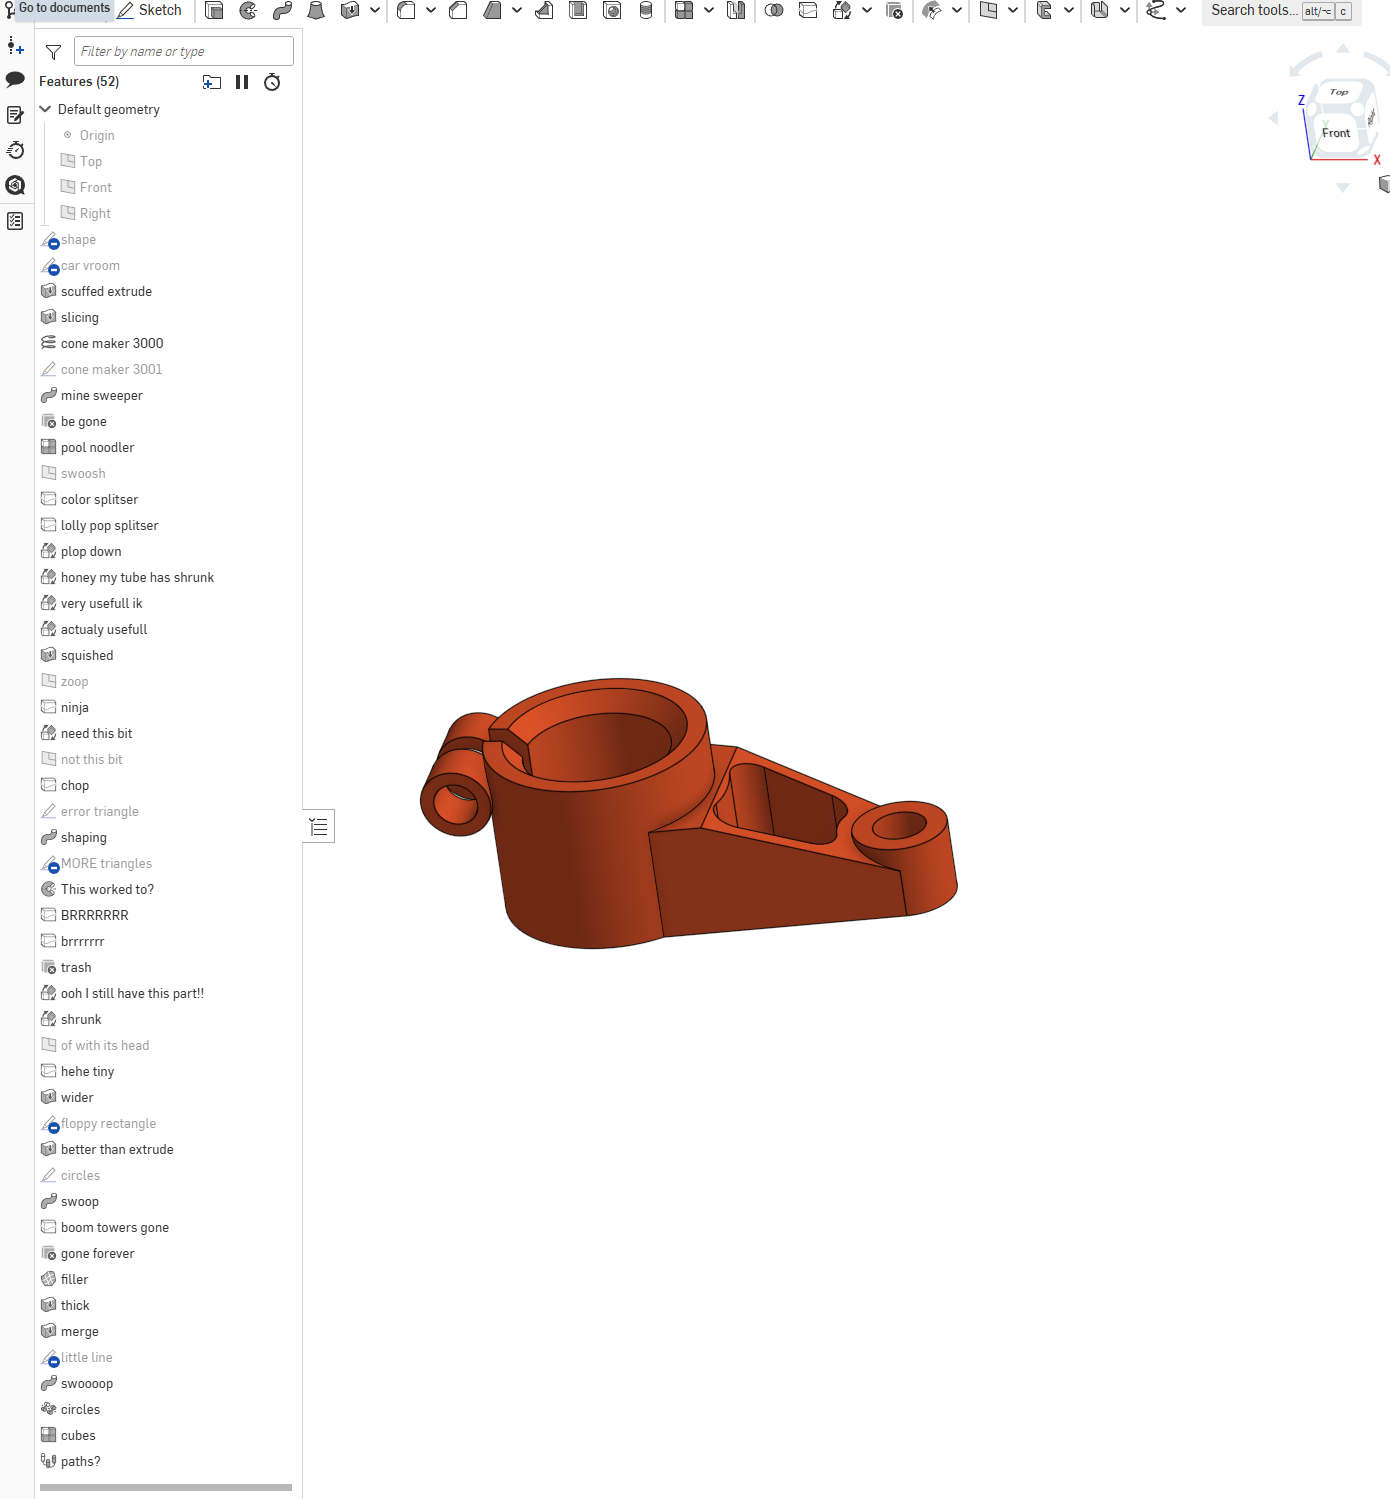Select the Linear pattern tool
This screenshot has height=1499, width=1390.
684,10
